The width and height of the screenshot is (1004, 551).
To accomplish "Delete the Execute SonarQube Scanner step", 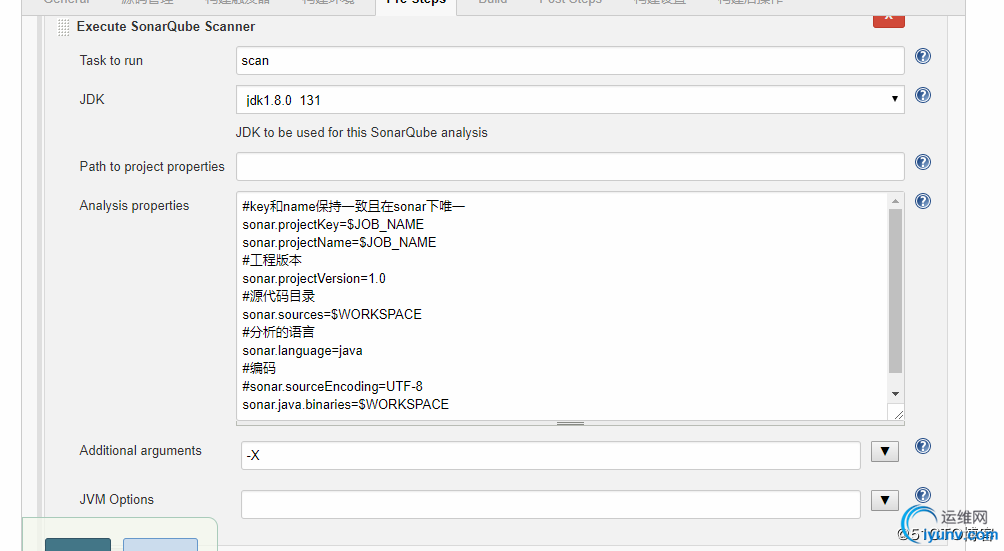I will 889,19.
